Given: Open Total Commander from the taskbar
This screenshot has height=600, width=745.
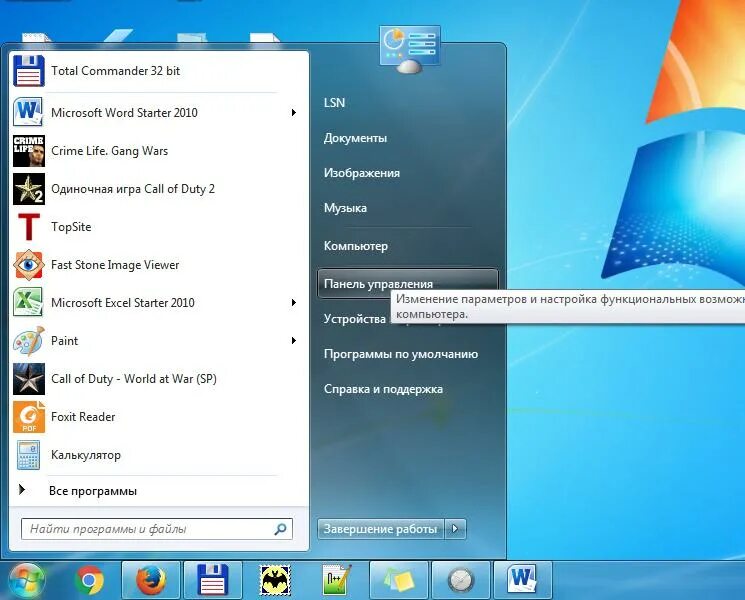Looking at the screenshot, I should tap(213, 580).
